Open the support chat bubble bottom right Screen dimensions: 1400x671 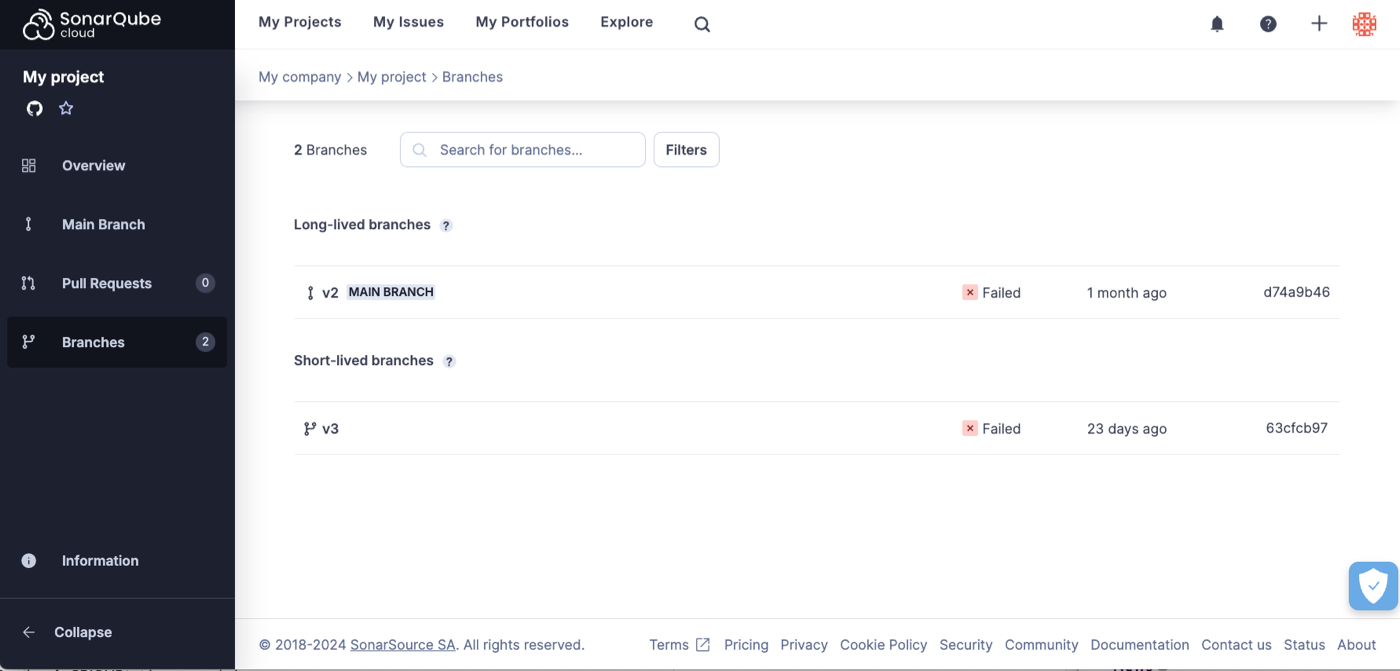point(1372,586)
